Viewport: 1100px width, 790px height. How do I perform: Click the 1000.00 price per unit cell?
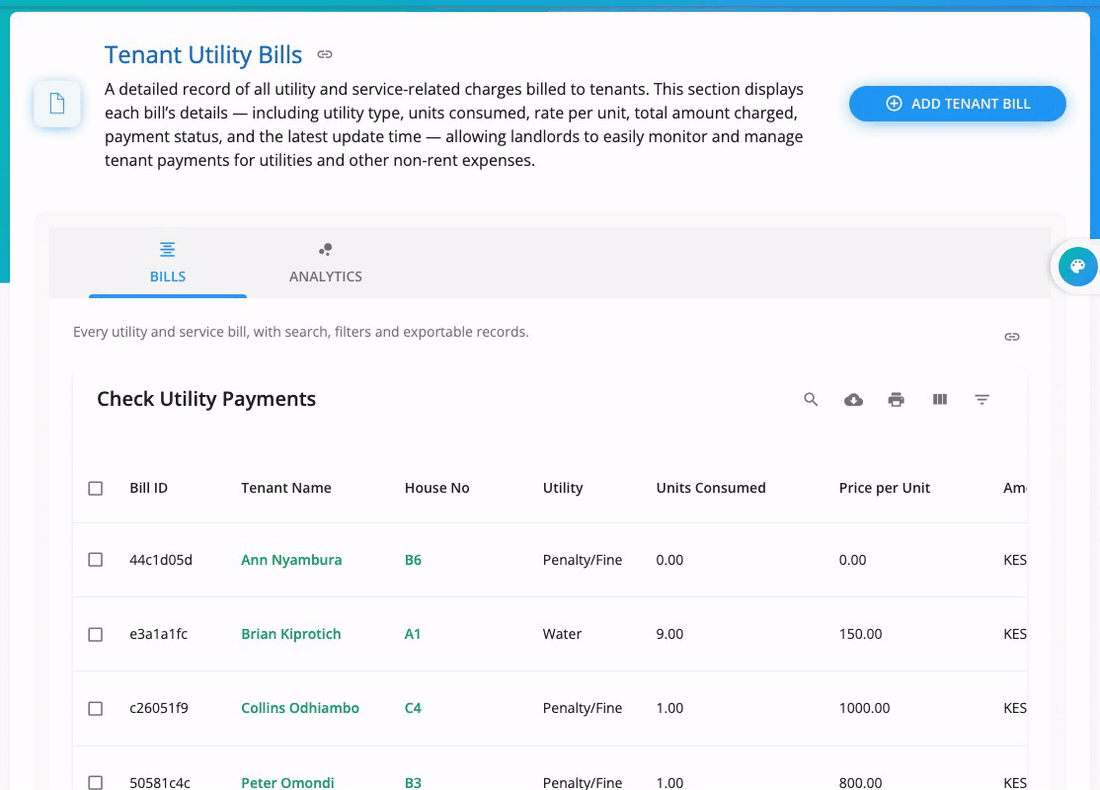(x=864, y=708)
